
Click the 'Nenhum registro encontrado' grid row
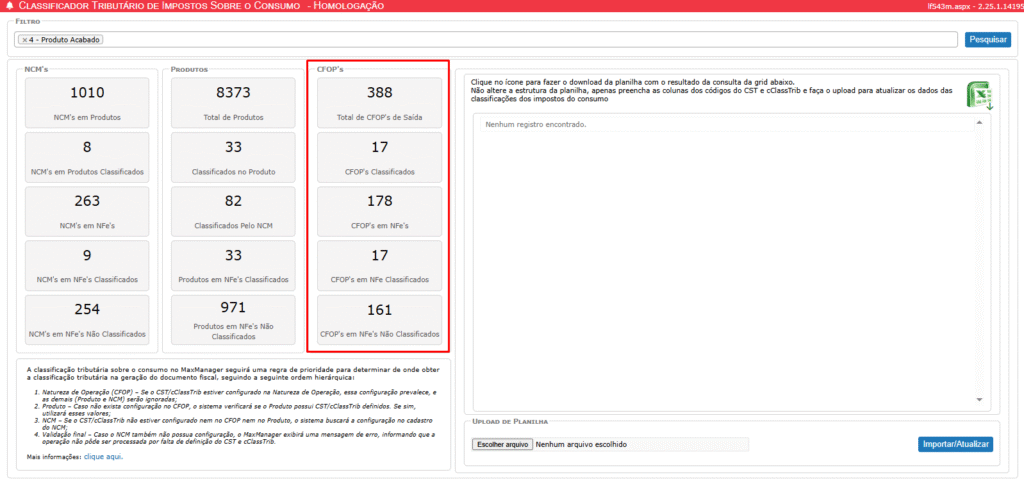[725, 125]
